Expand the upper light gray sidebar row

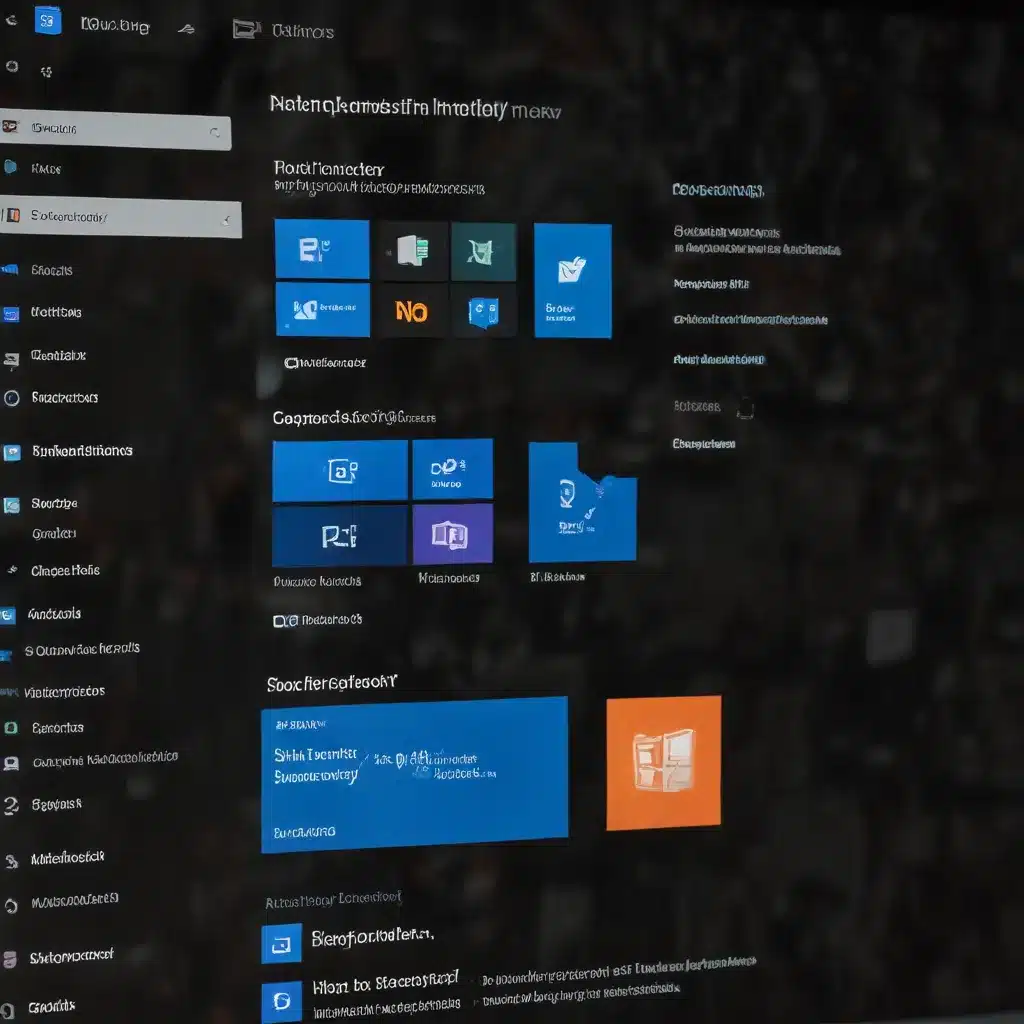pos(215,133)
